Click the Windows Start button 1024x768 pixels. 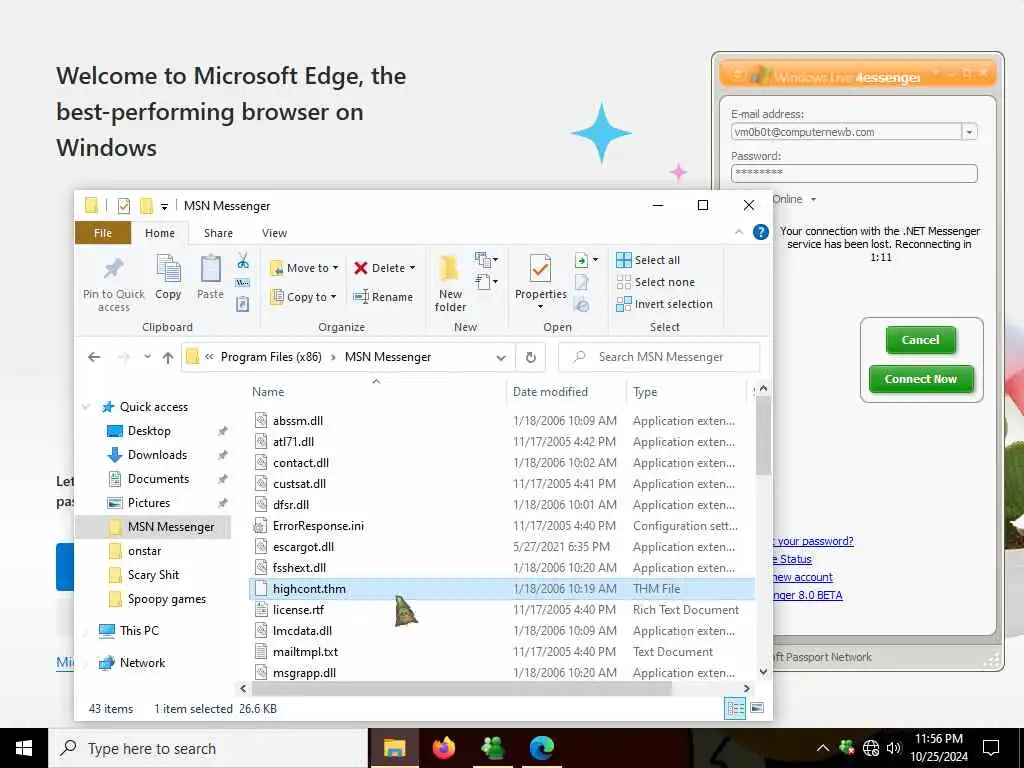(24, 748)
